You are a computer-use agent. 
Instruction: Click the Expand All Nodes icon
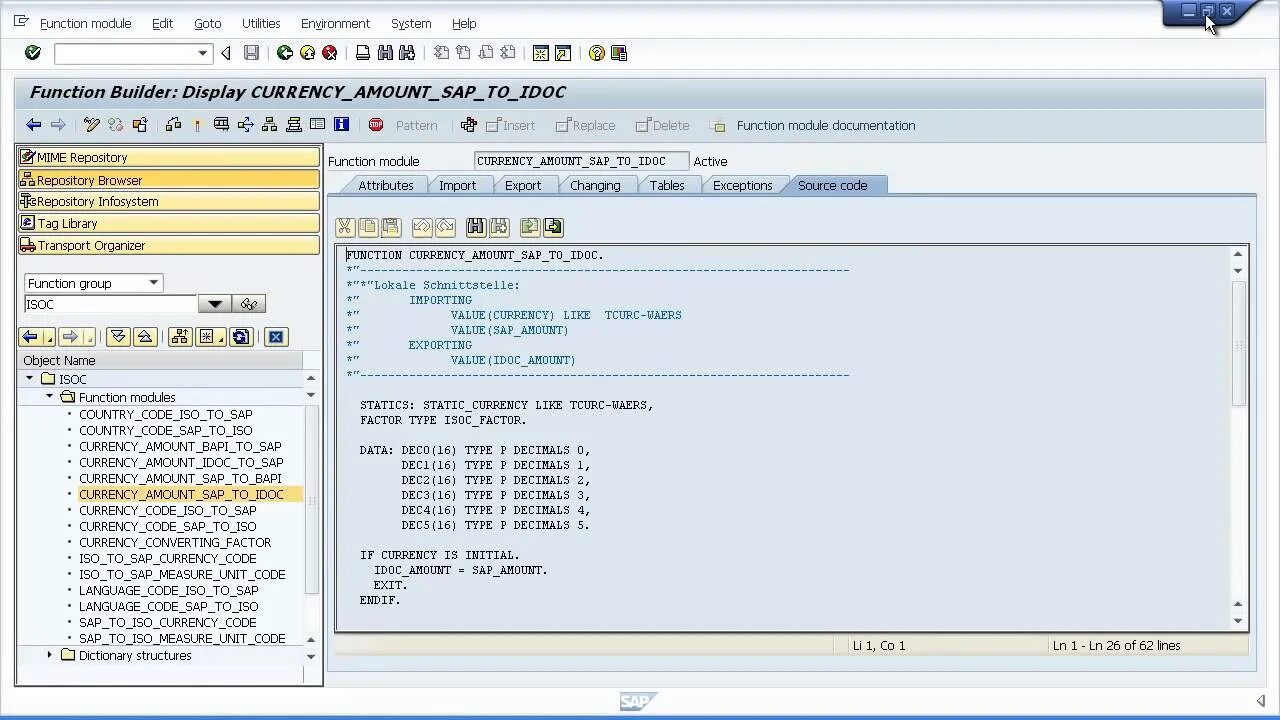click(x=118, y=337)
